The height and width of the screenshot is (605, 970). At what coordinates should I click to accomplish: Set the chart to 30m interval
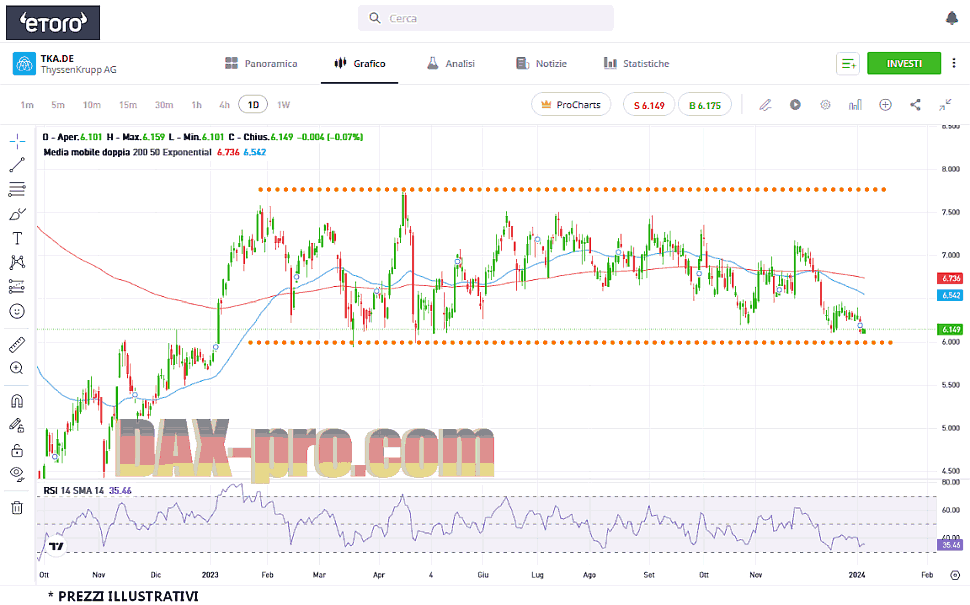click(x=164, y=105)
